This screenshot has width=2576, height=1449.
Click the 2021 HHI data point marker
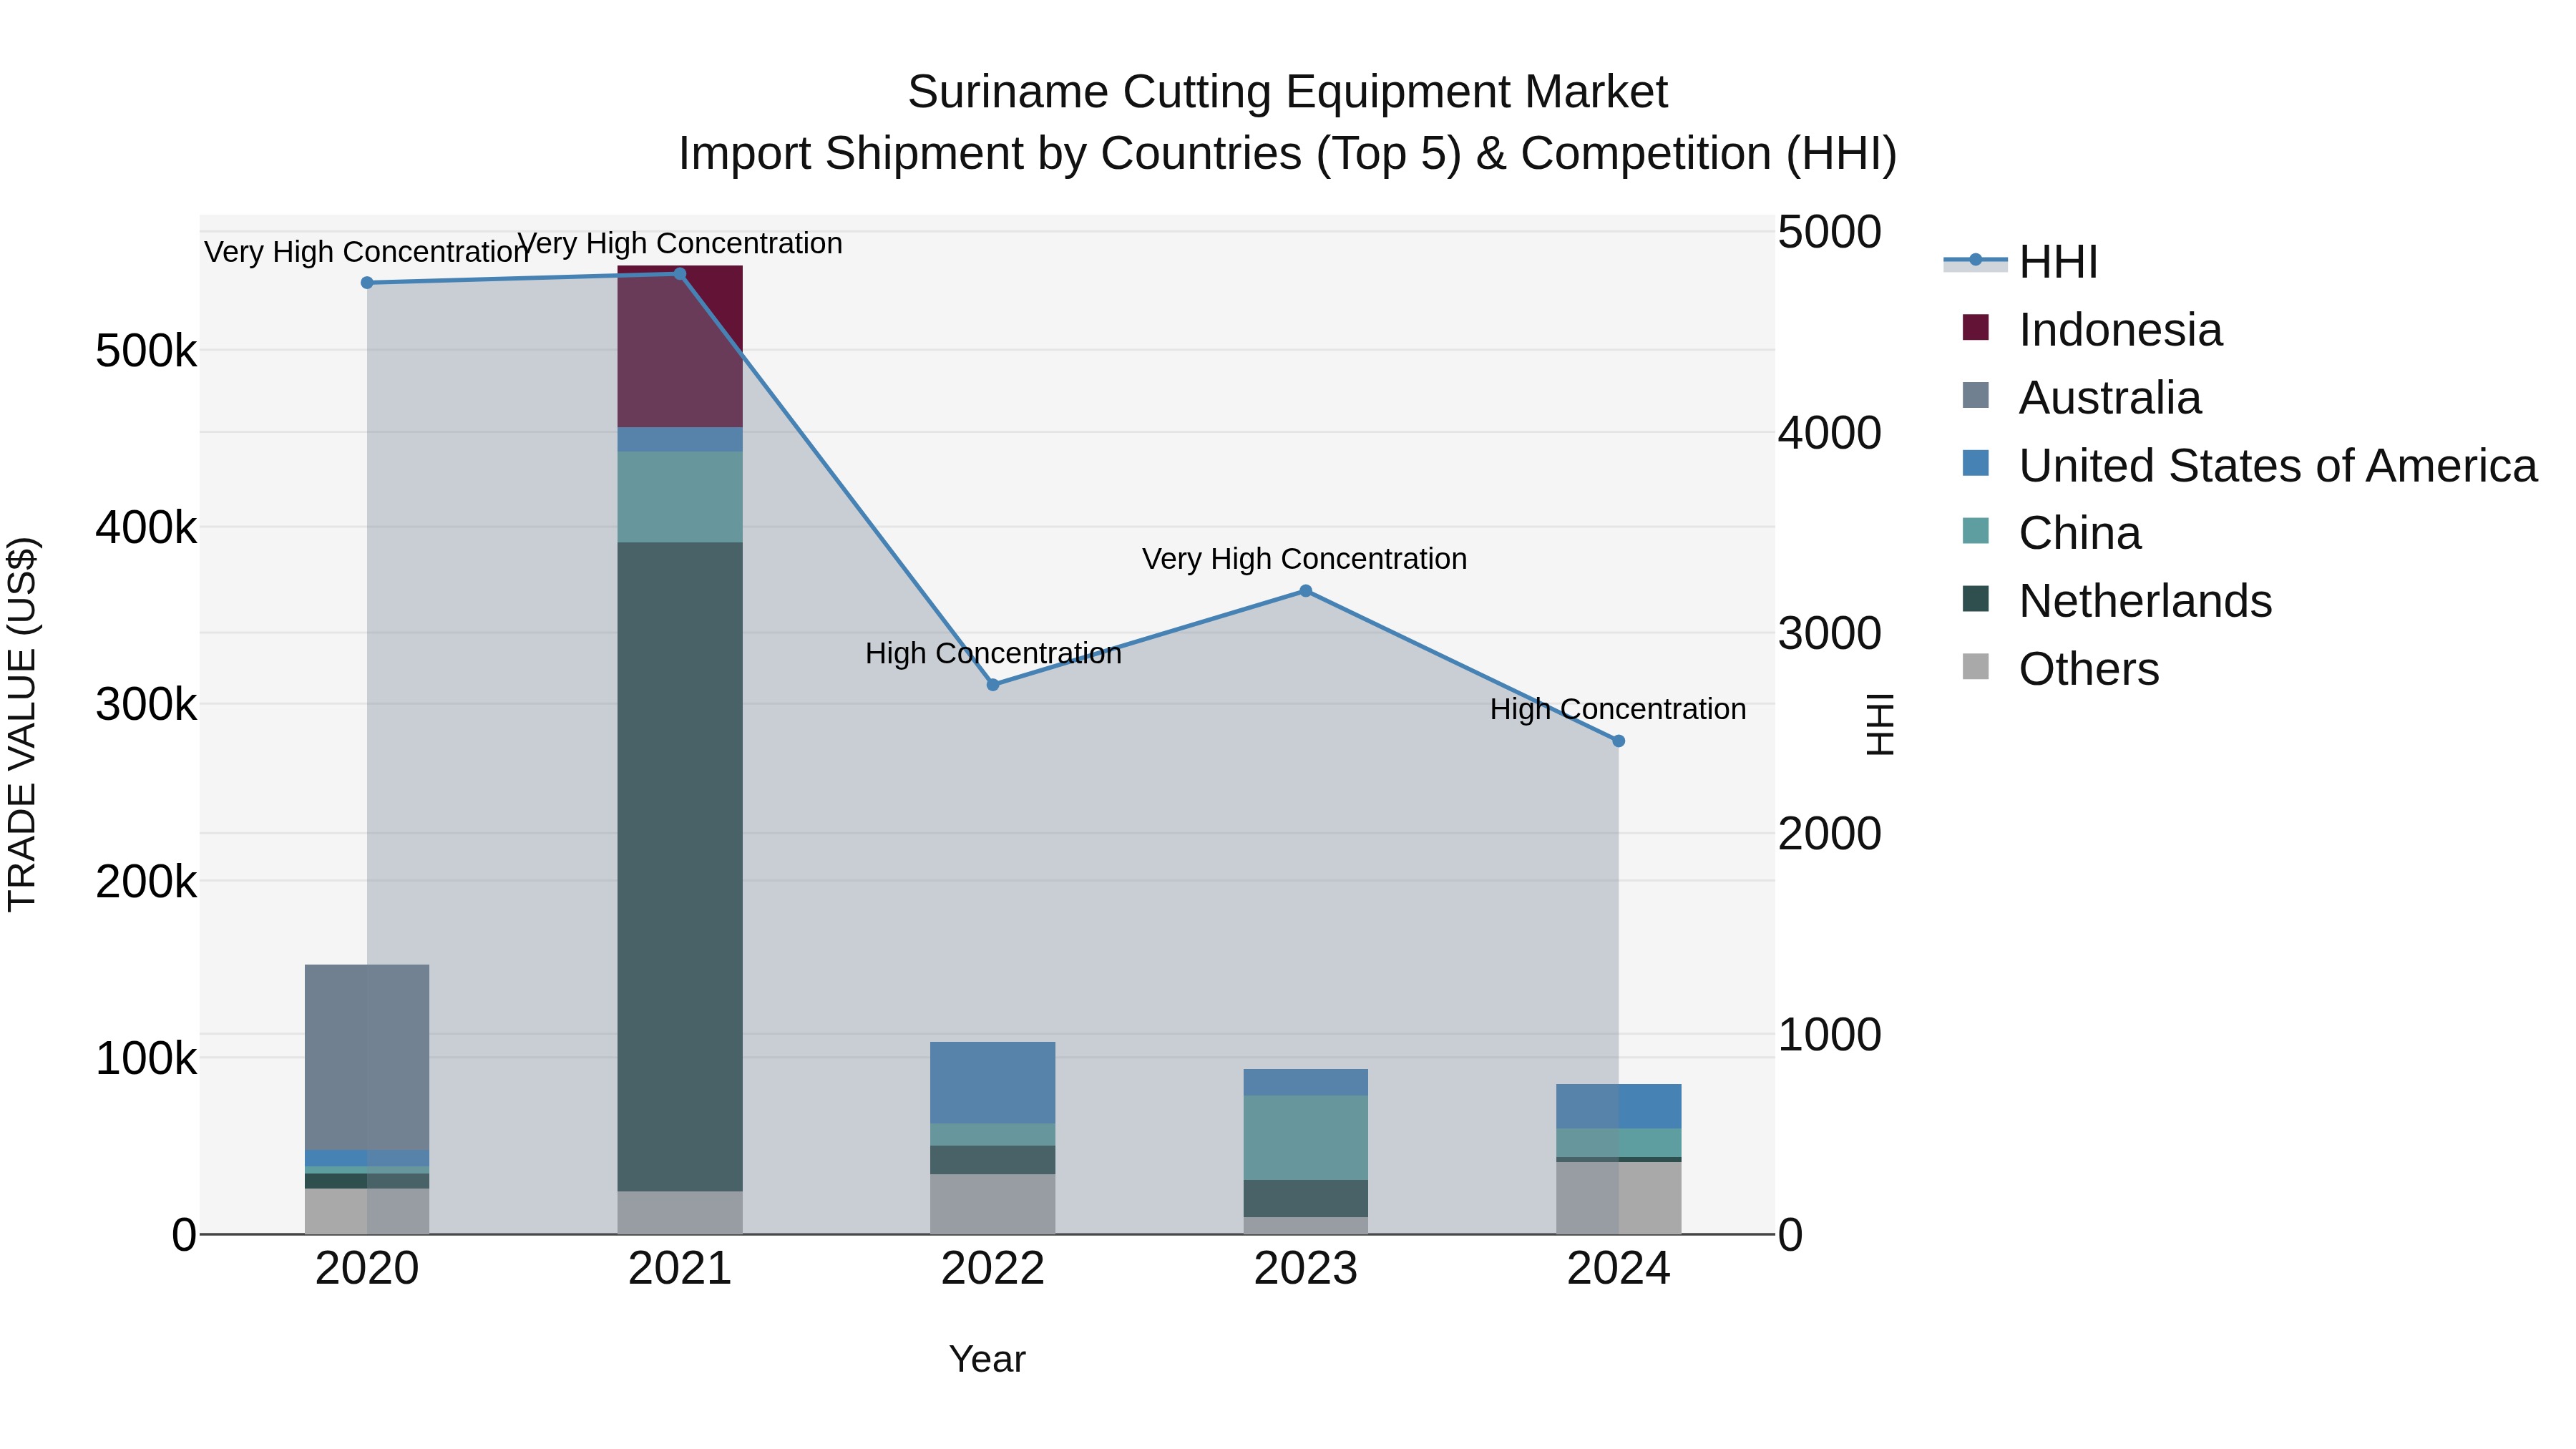point(680,274)
